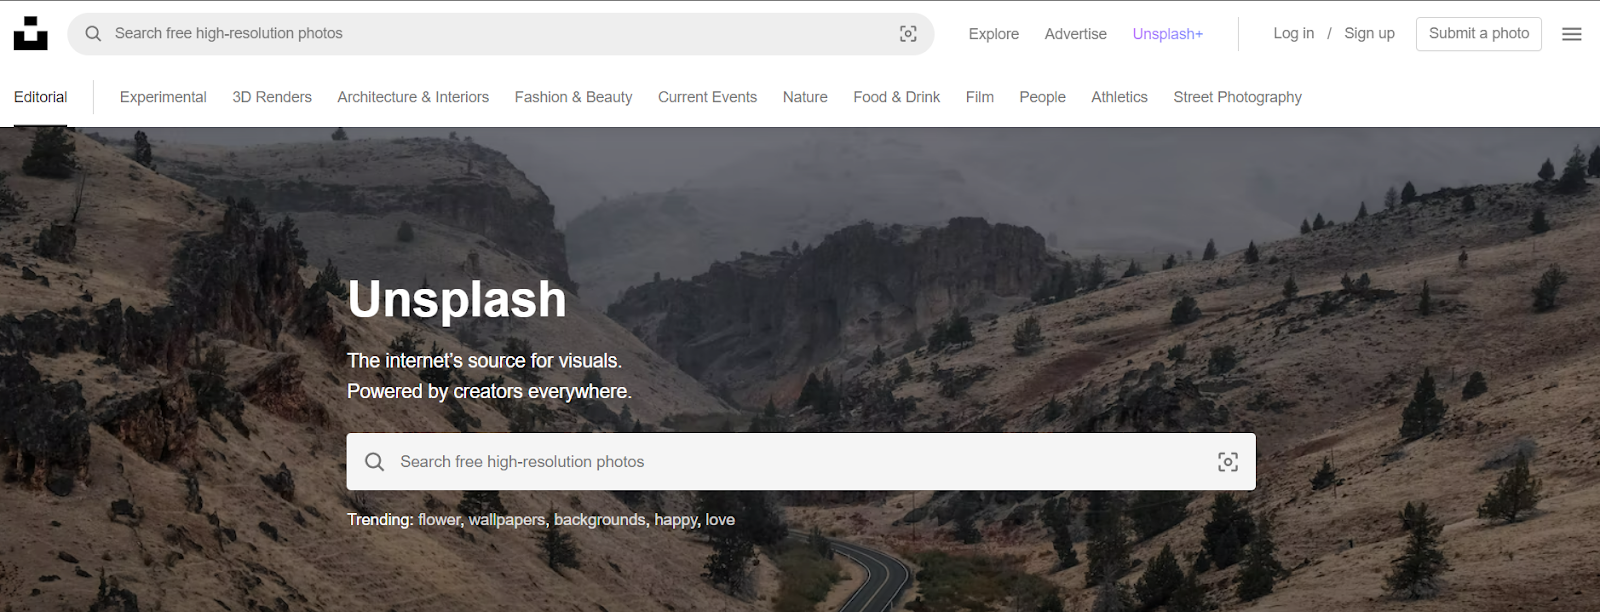Image resolution: width=1600 pixels, height=612 pixels.
Task: Click the magnifier icon in hero search box
Action: (x=375, y=462)
